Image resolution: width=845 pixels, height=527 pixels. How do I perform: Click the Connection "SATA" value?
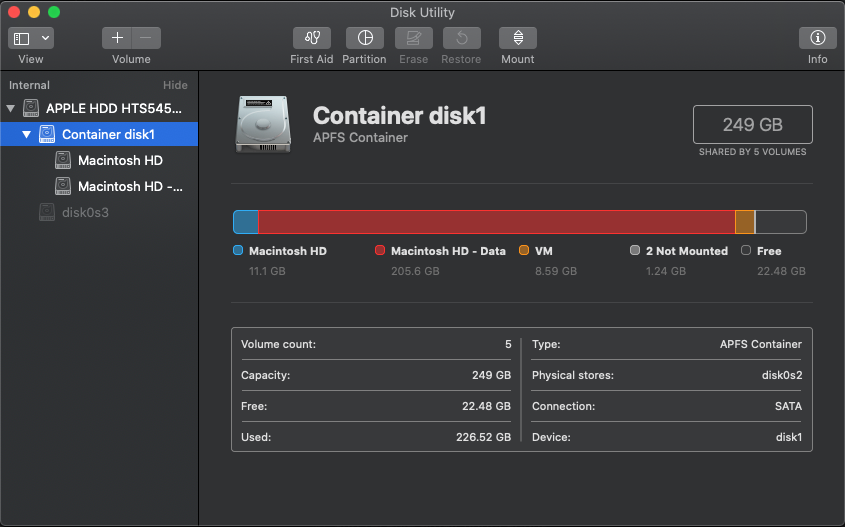coord(788,406)
